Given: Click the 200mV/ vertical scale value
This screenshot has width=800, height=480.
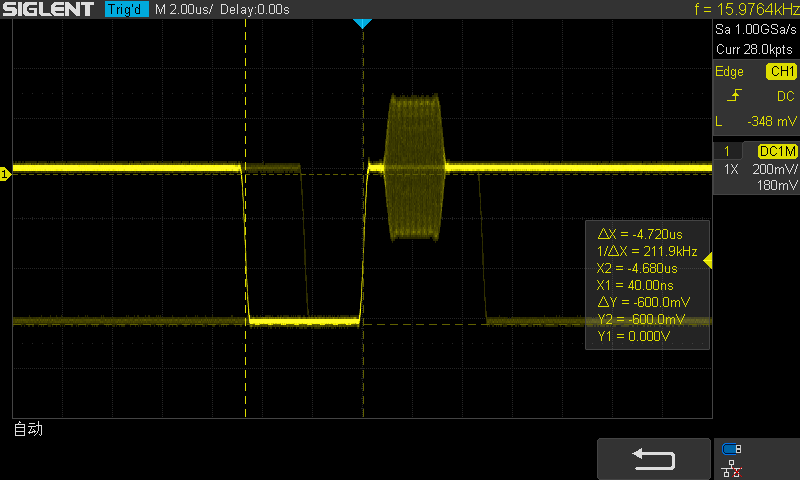Looking at the screenshot, I should (774, 169).
